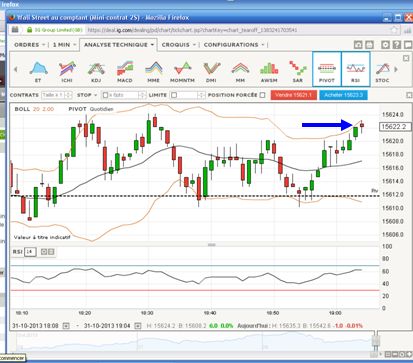Image resolution: width=413 pixels, height=363 pixels.
Task: Add the MM moving average indicator
Action: pos(240,71)
